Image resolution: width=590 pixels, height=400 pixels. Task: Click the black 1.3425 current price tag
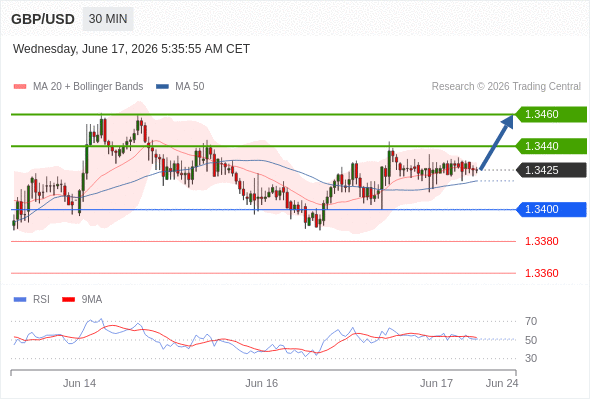click(x=550, y=170)
